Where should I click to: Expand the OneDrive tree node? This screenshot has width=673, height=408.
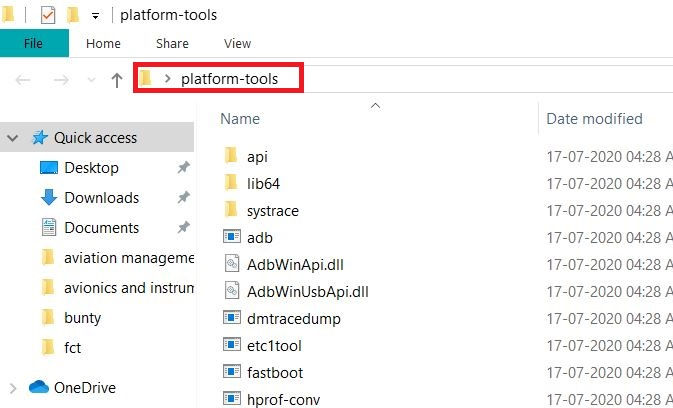click(13, 388)
